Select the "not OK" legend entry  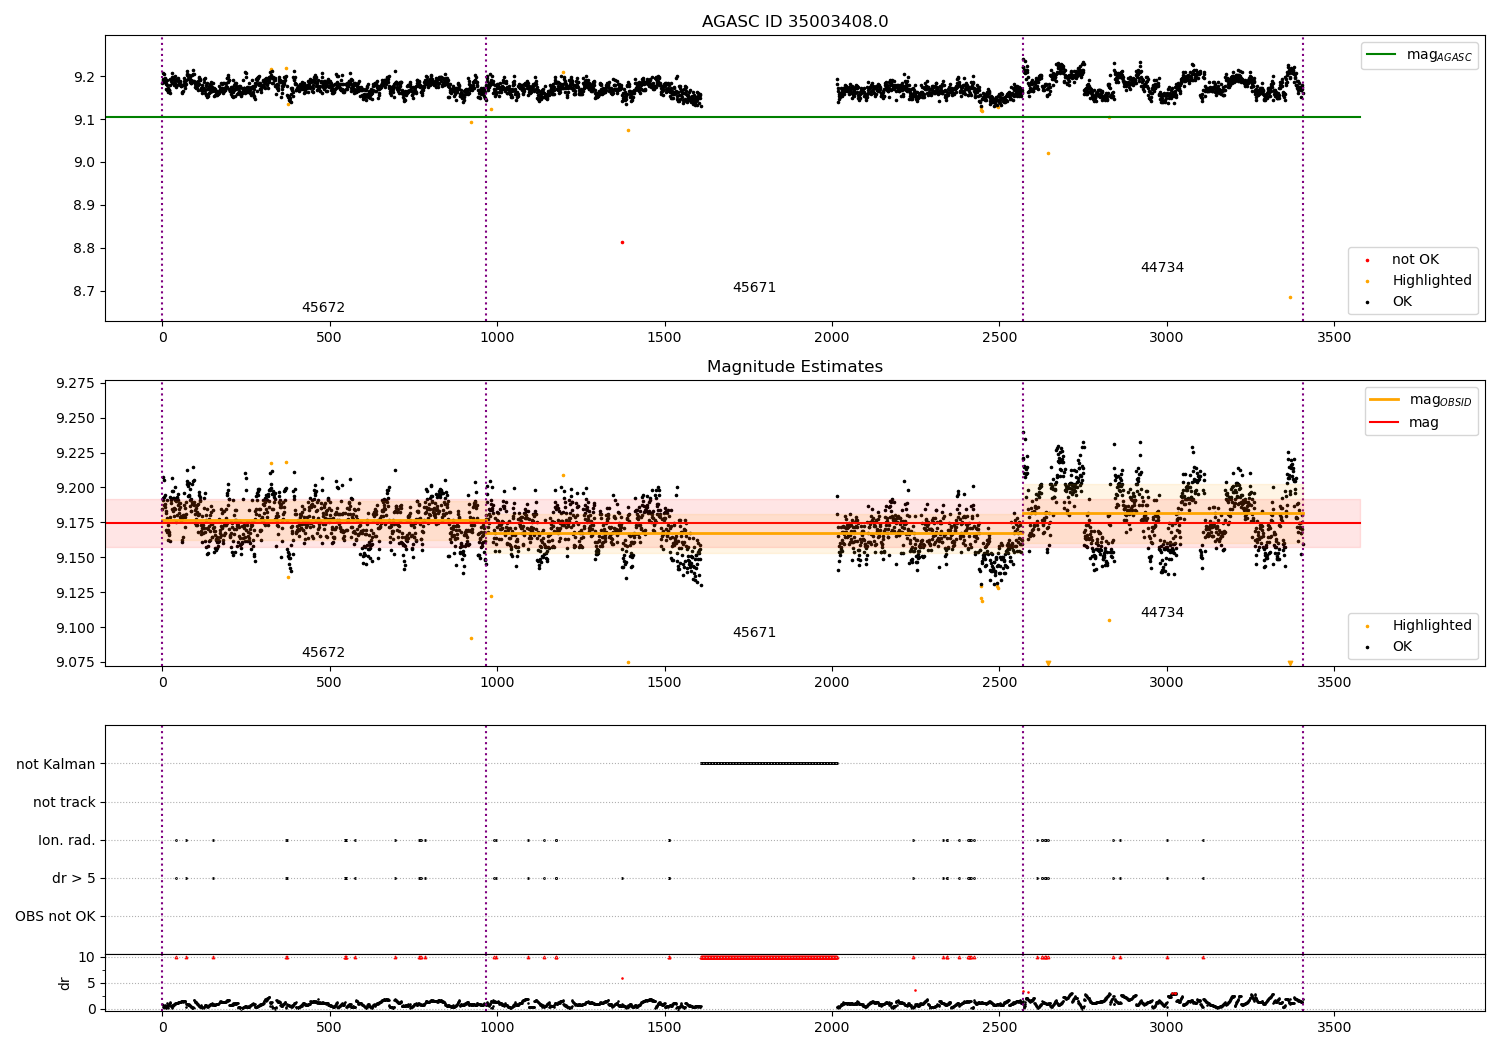point(1415,260)
